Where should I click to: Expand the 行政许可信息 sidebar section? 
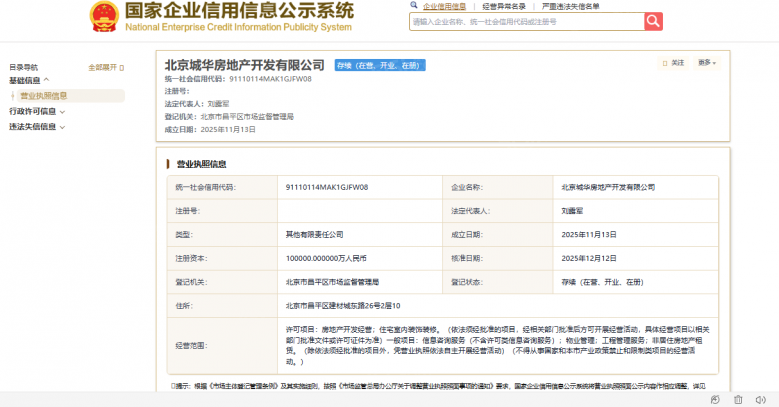(37, 111)
